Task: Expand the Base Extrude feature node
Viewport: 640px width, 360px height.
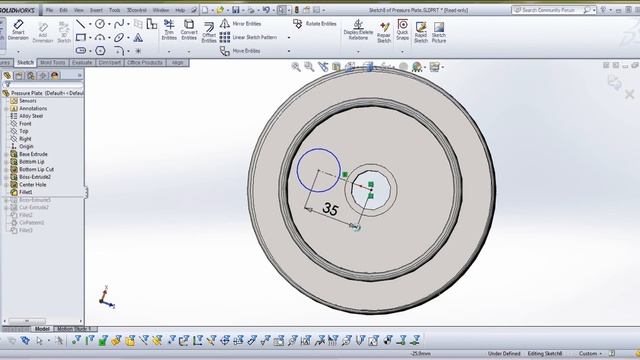Action: (x=6, y=154)
